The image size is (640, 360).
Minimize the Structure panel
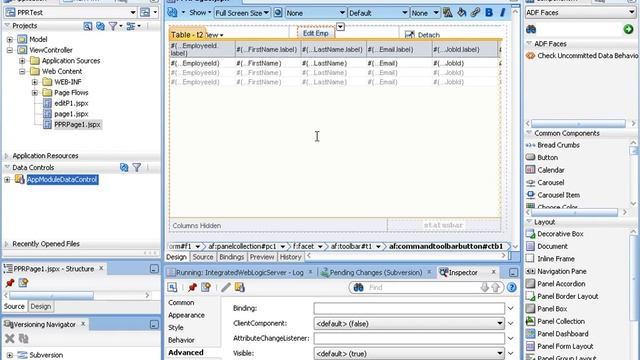coord(154,269)
